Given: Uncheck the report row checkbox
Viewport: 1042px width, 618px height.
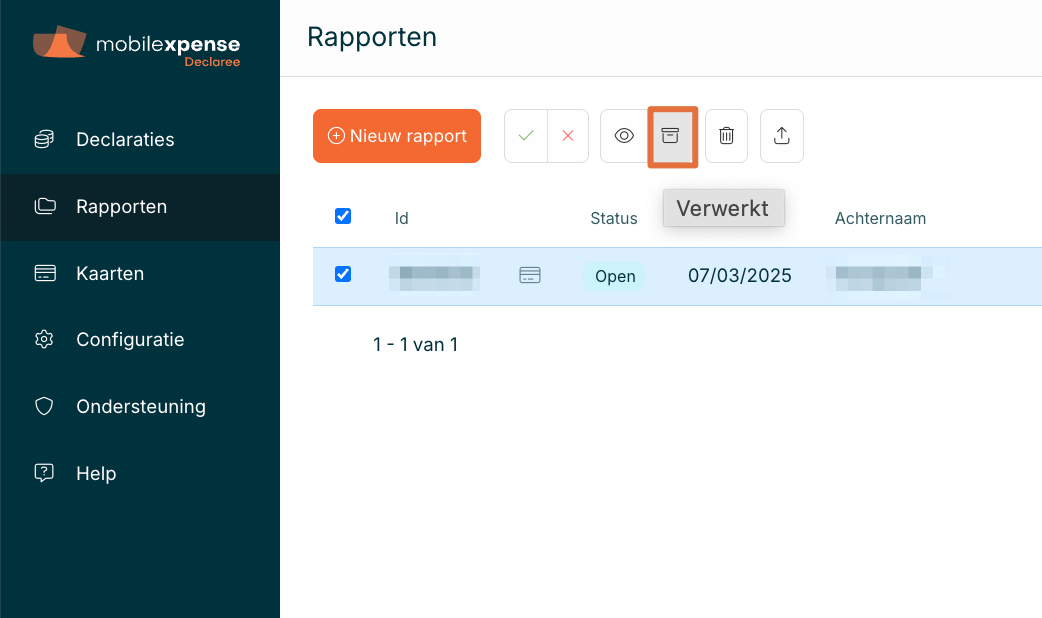Looking at the screenshot, I should coord(343,274).
